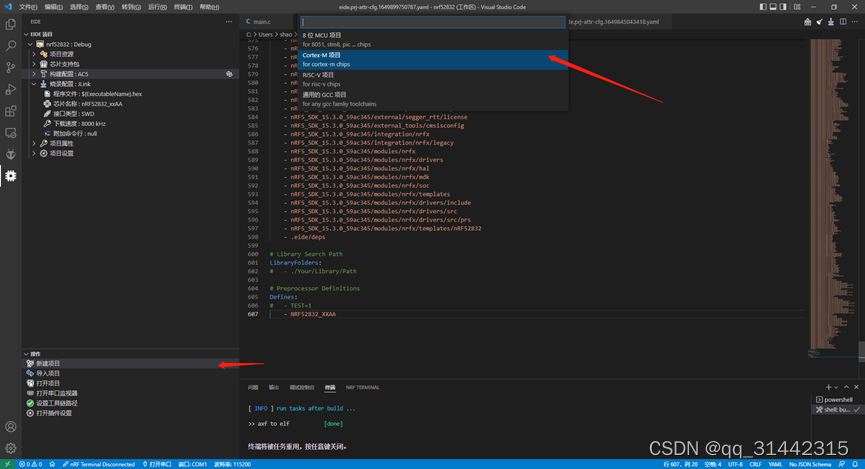The image size is (865, 469).
Task: Open the Manage gear in activity bar
Action: (10, 448)
